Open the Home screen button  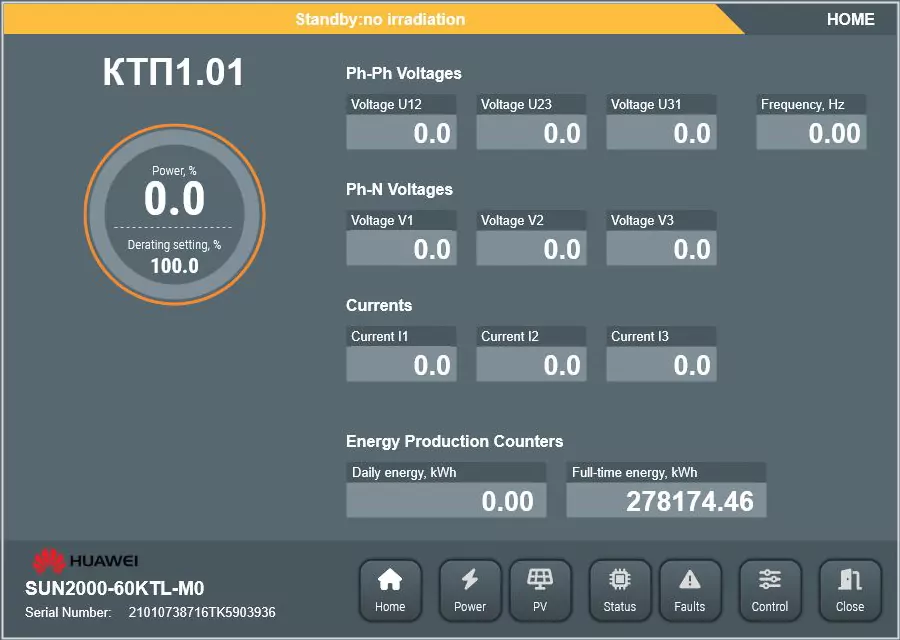390,591
